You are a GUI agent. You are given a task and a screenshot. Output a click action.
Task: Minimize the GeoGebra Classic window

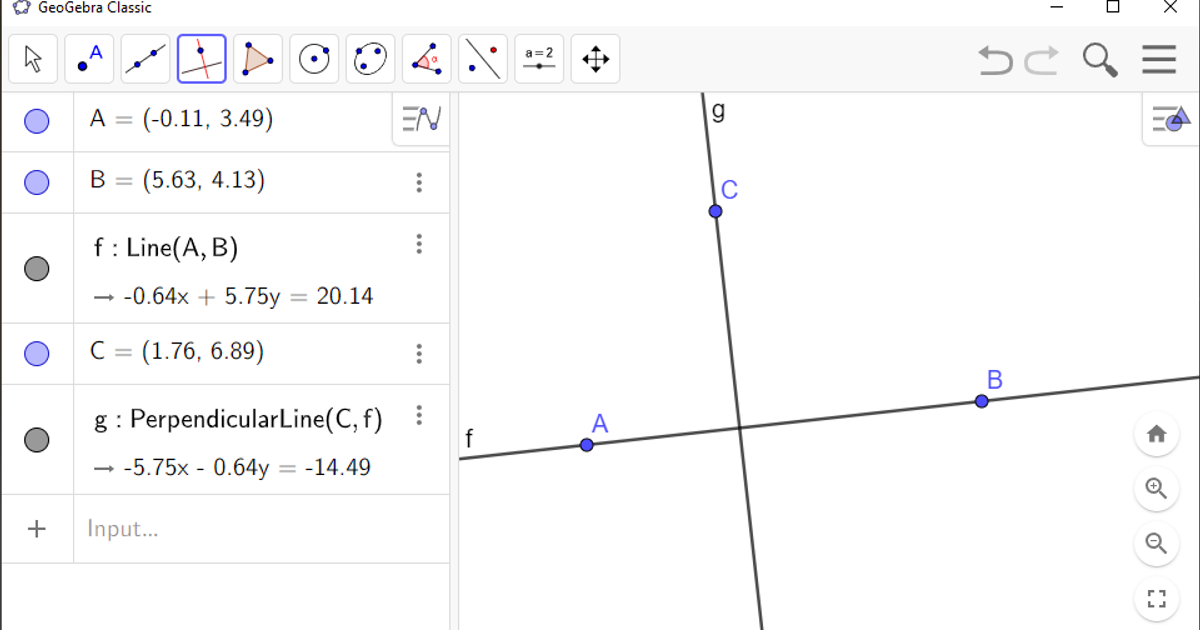(x=1055, y=7)
